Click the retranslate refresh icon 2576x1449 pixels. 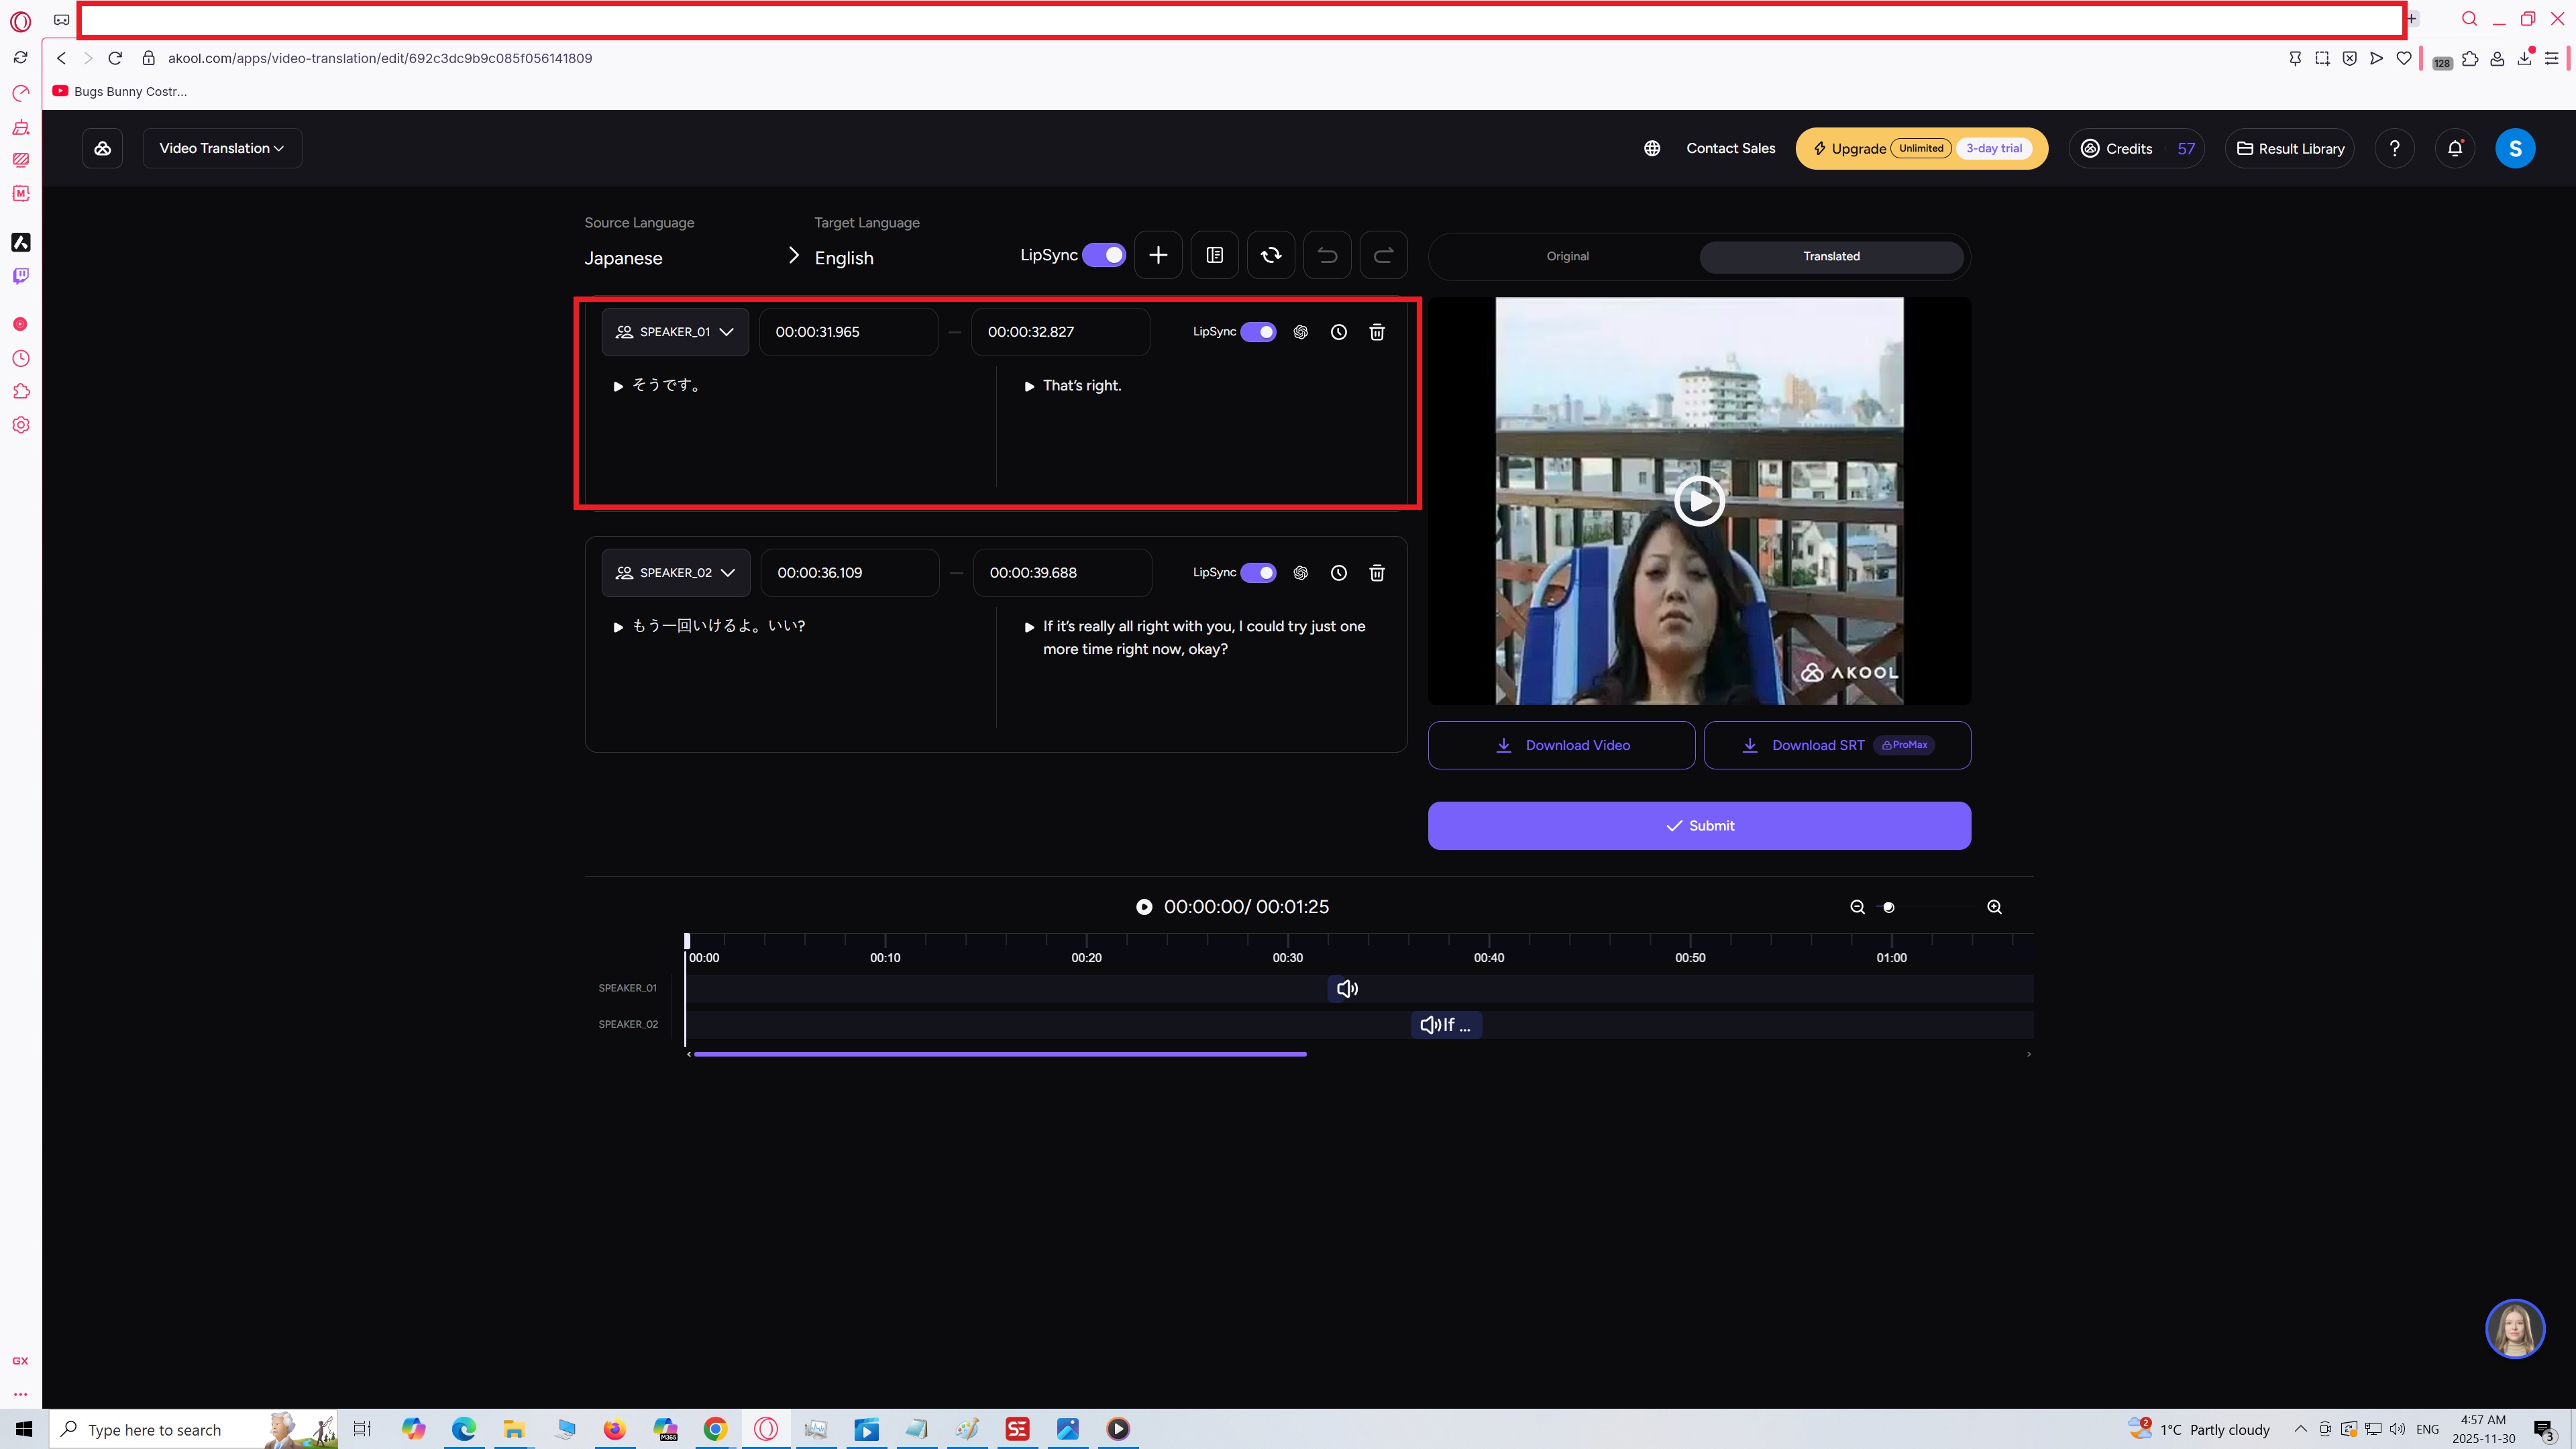[x=1270, y=255]
